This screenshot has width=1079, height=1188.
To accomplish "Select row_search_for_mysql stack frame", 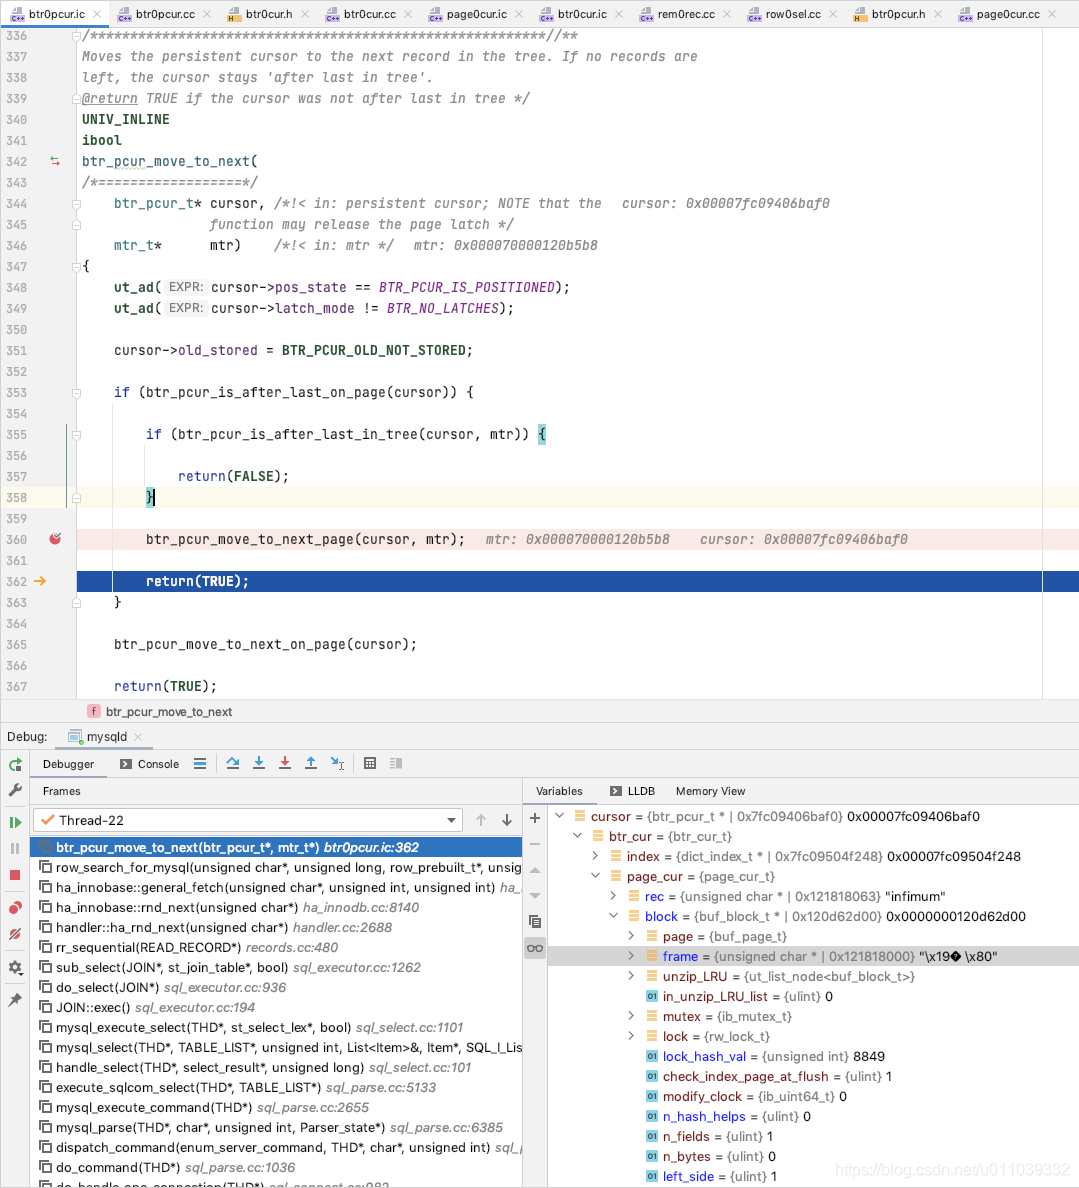I will 276,867.
